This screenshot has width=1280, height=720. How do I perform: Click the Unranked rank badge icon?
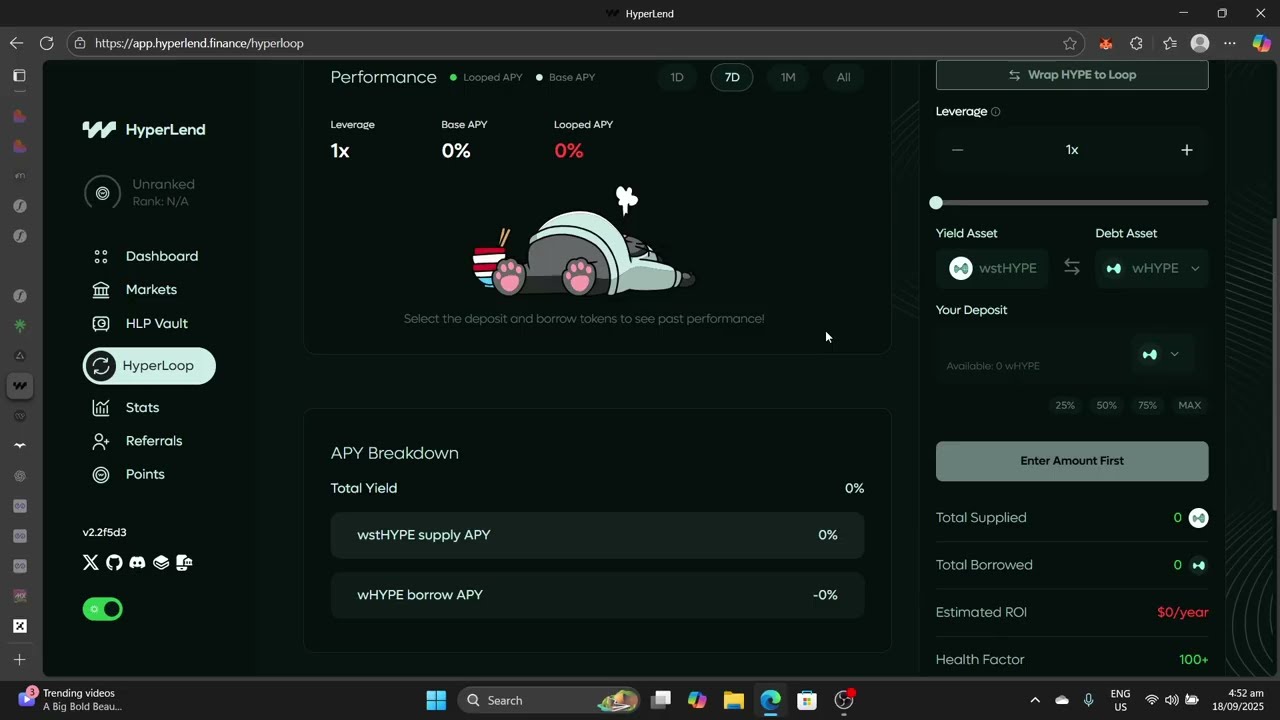coord(102,193)
